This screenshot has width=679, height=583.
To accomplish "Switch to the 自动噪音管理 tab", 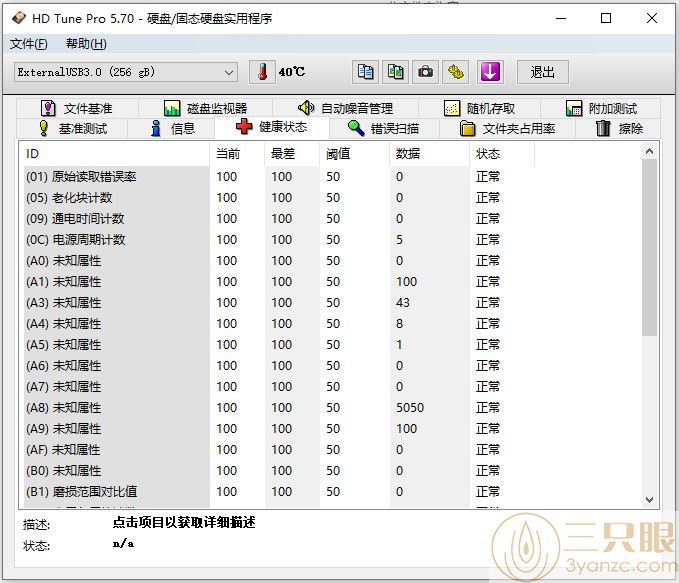I will coord(346,108).
